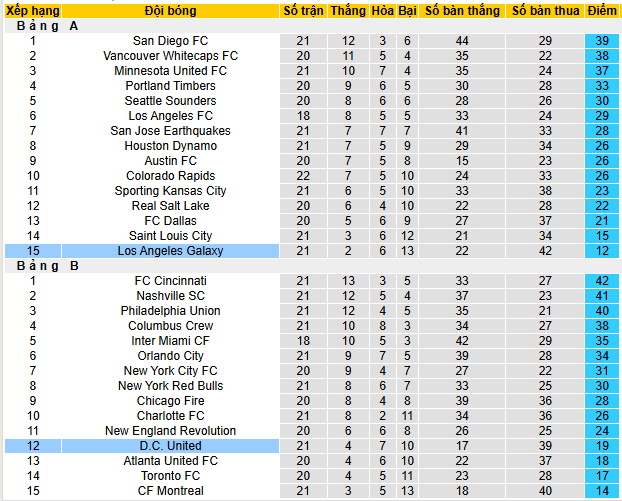Select the highlighted Los Angeles Galaxy row
This screenshot has width=622, height=501.
point(170,251)
